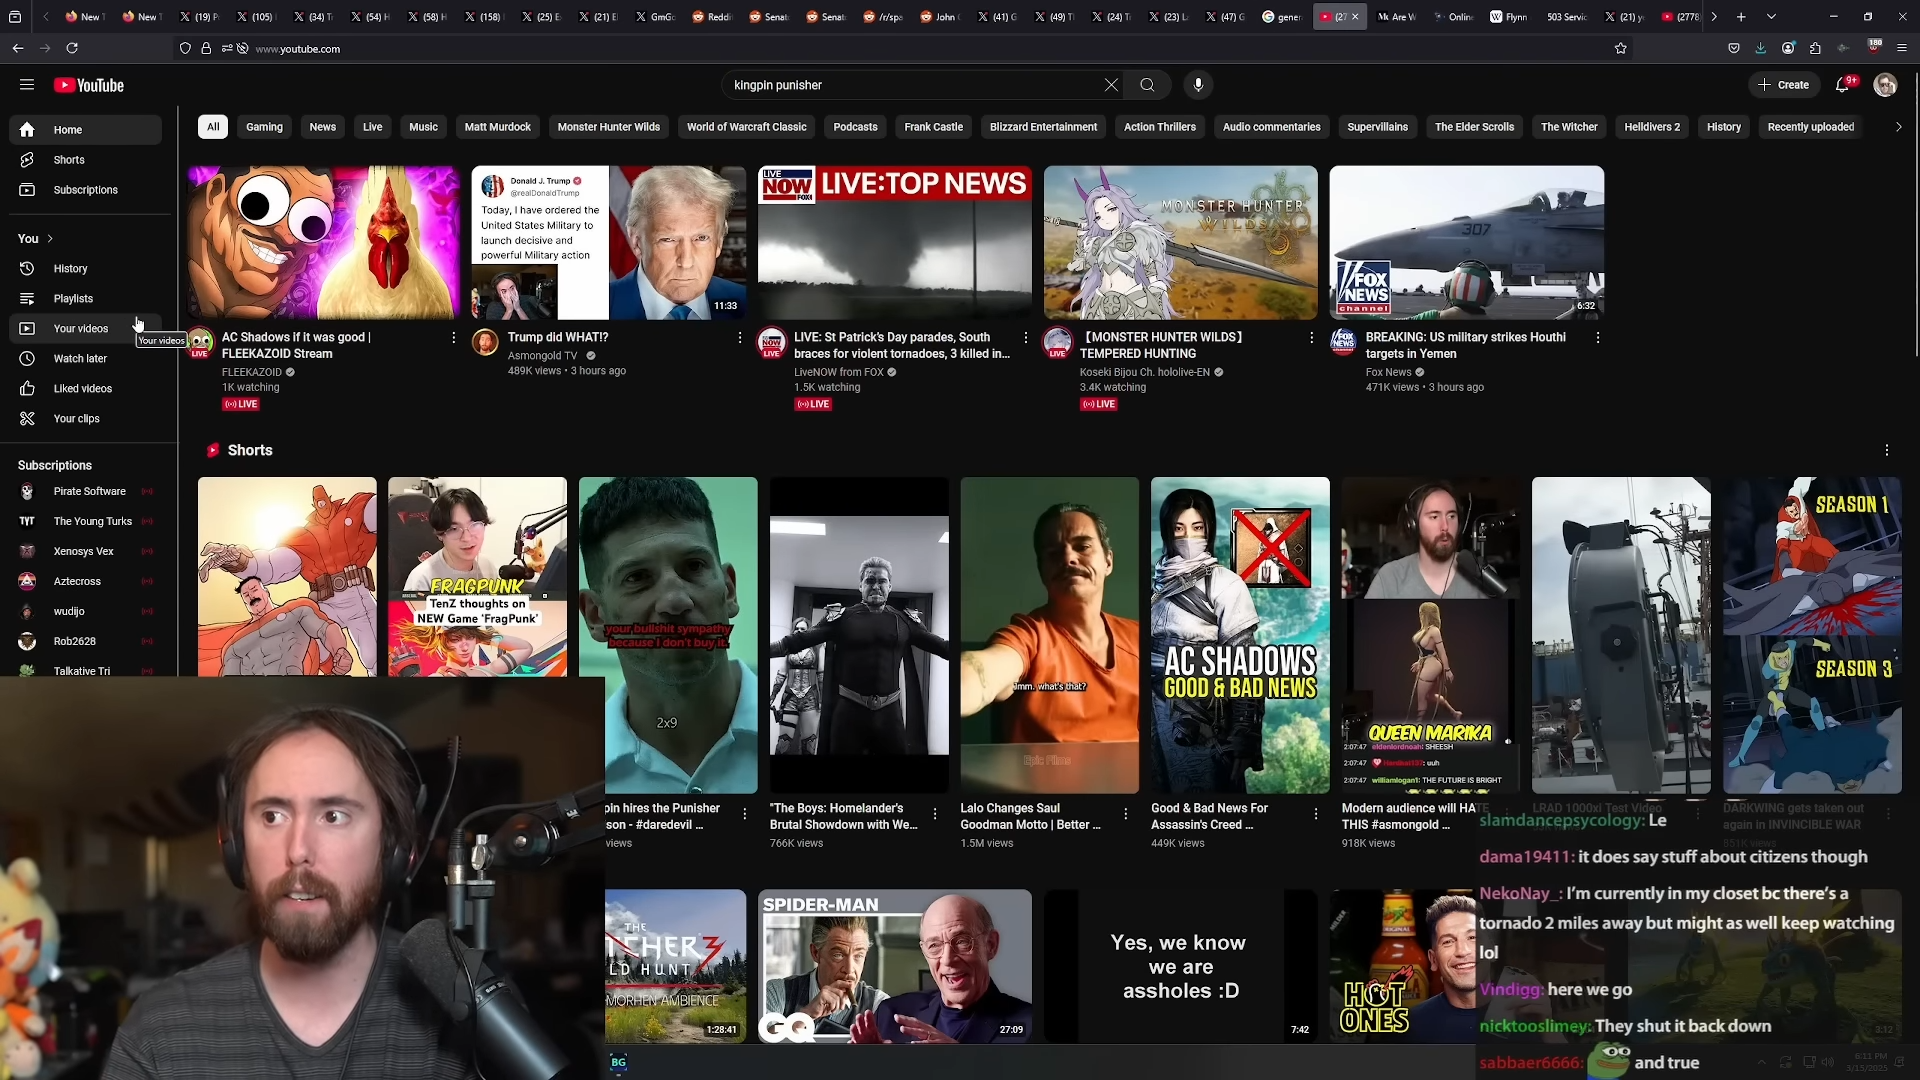Click the search magnifier button

coord(1147,85)
